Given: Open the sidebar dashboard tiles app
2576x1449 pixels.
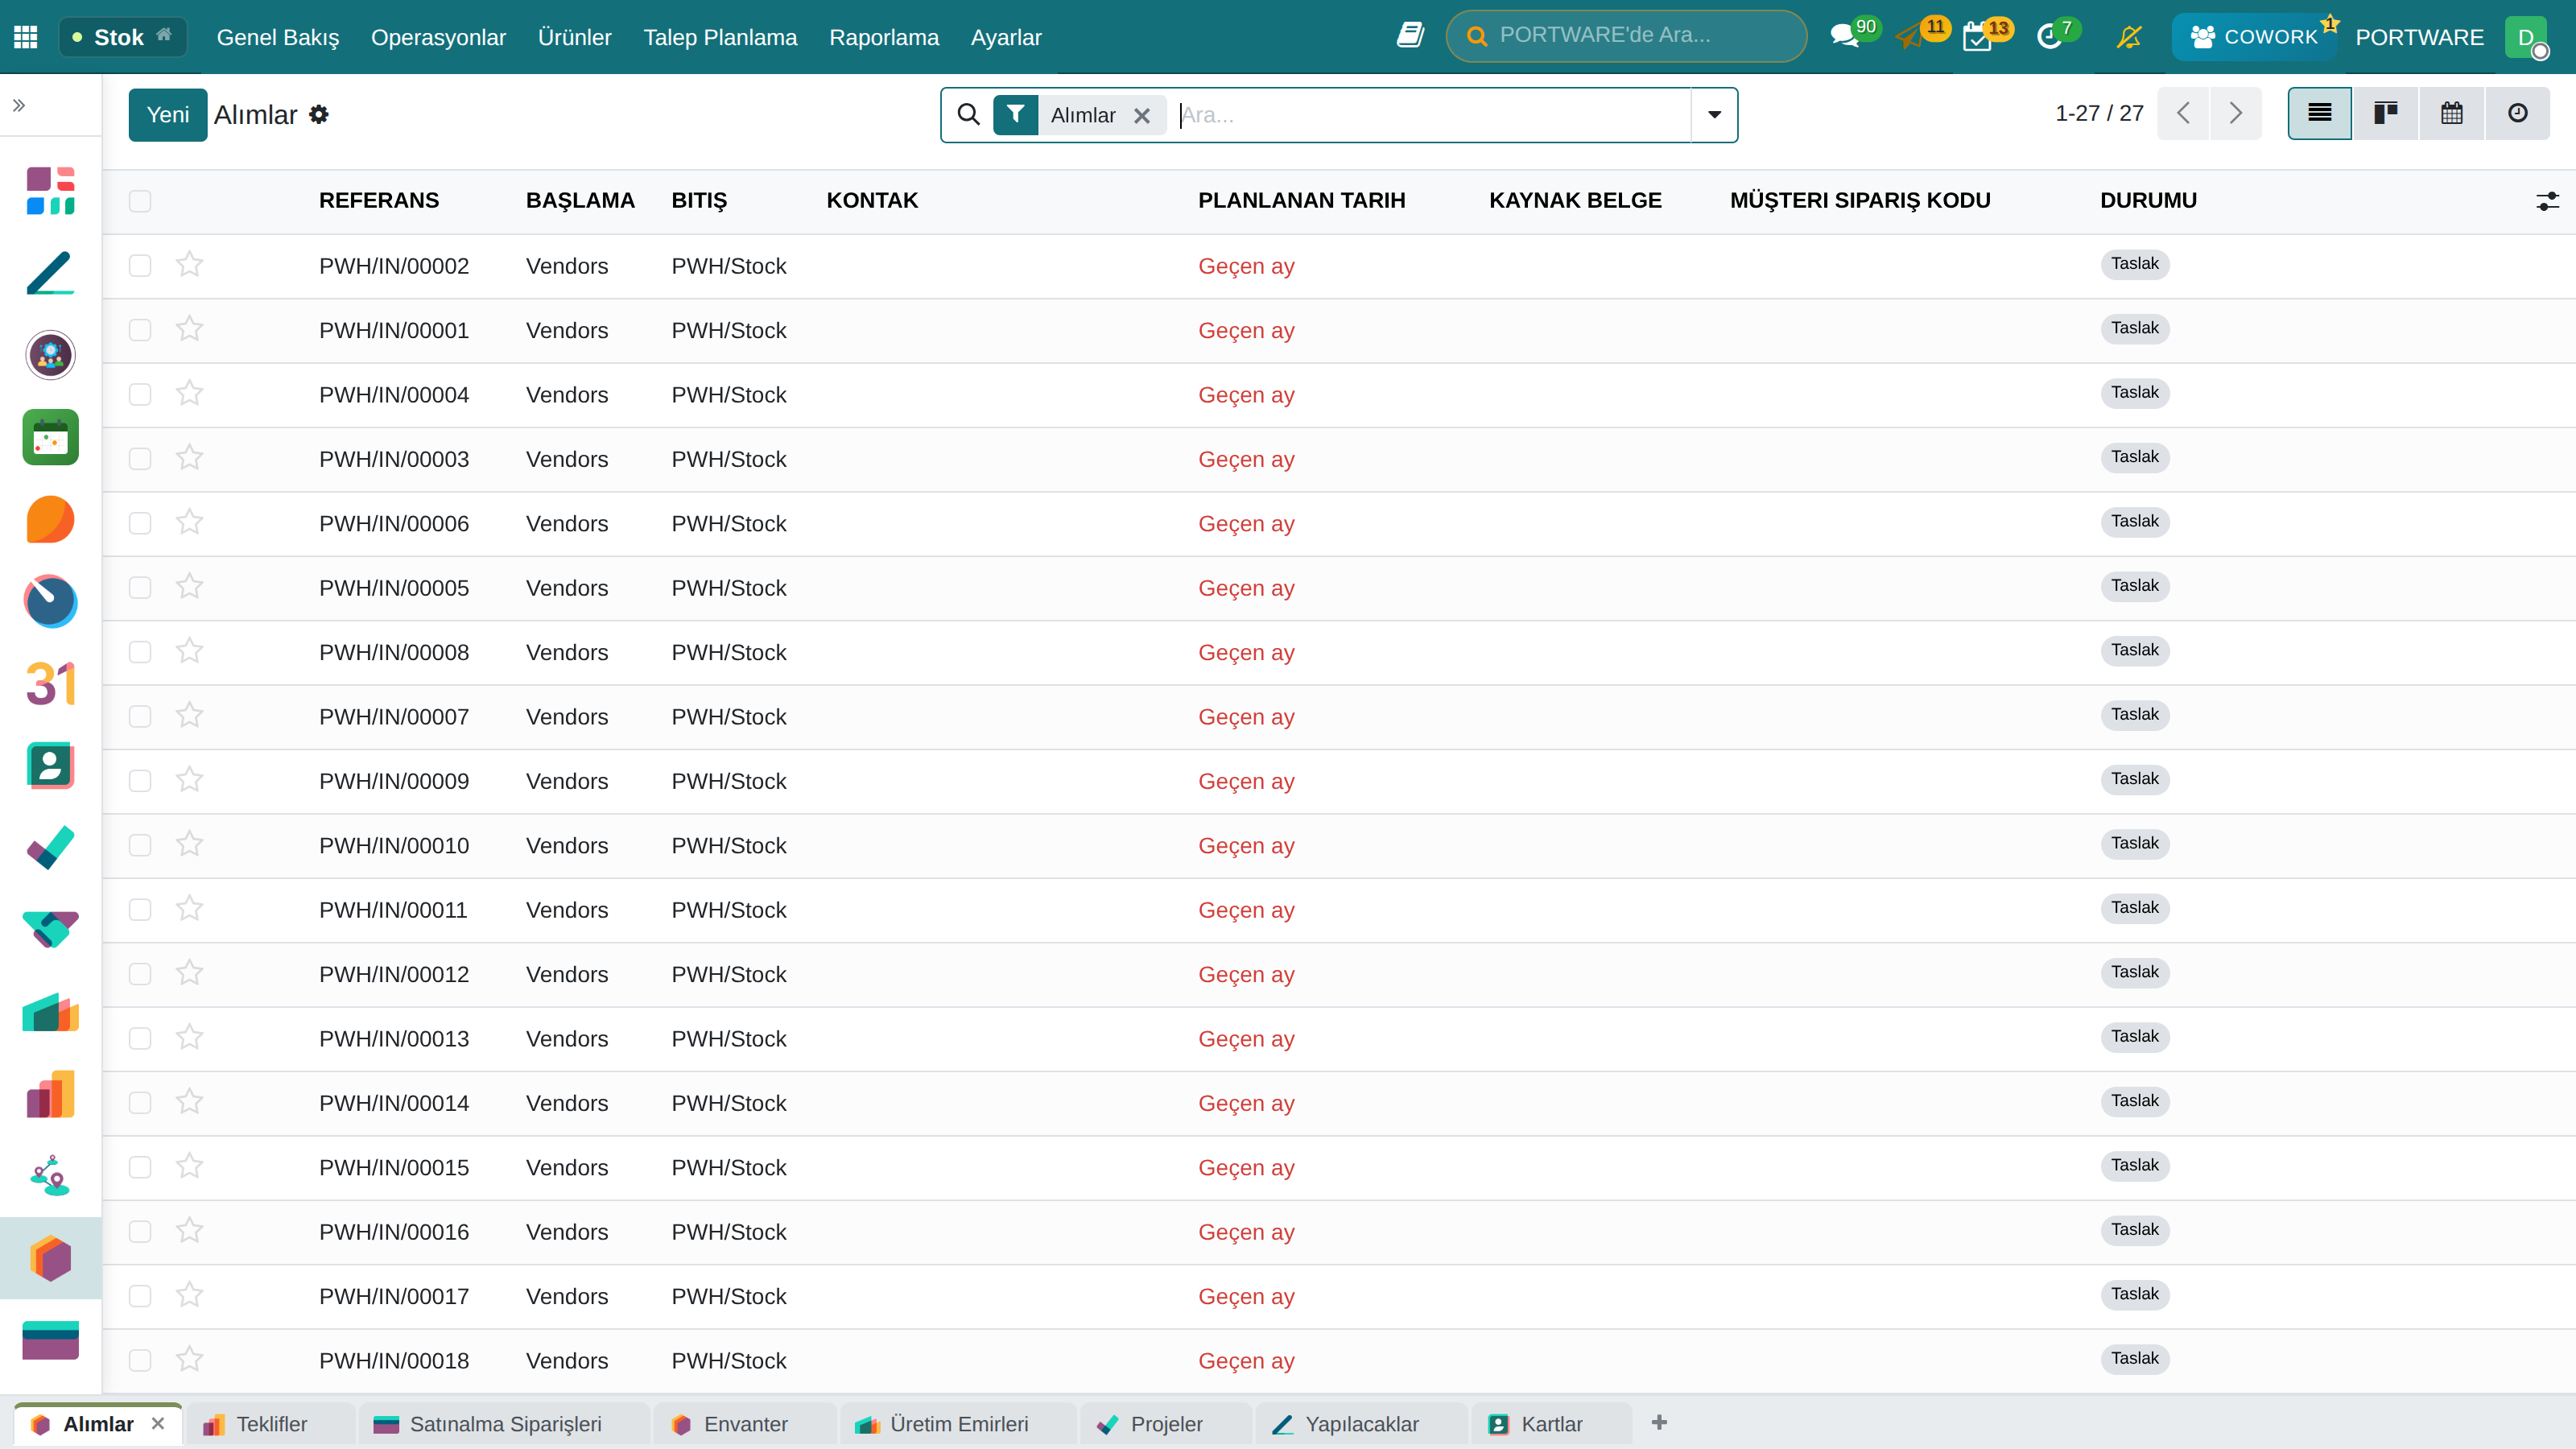Looking at the screenshot, I should [x=50, y=190].
